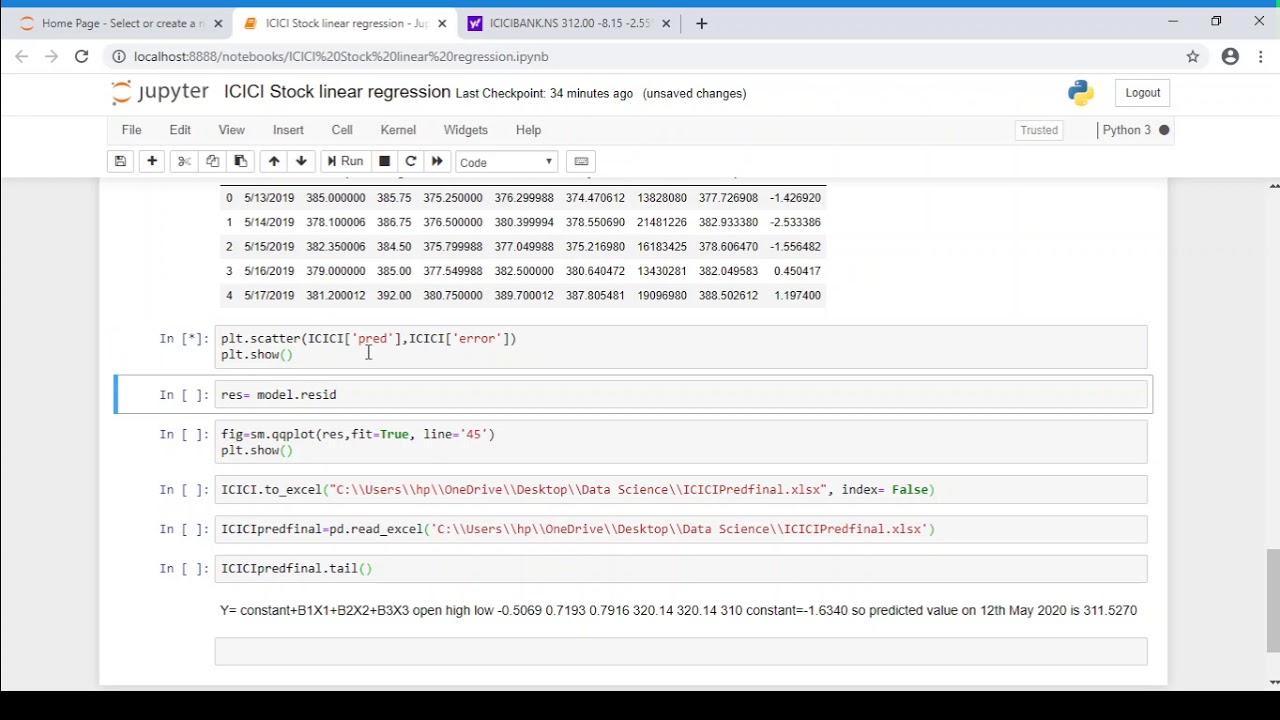Viewport: 1280px width, 720px height.
Task: Click the plt.scatter code cell
Action: pos(680,346)
